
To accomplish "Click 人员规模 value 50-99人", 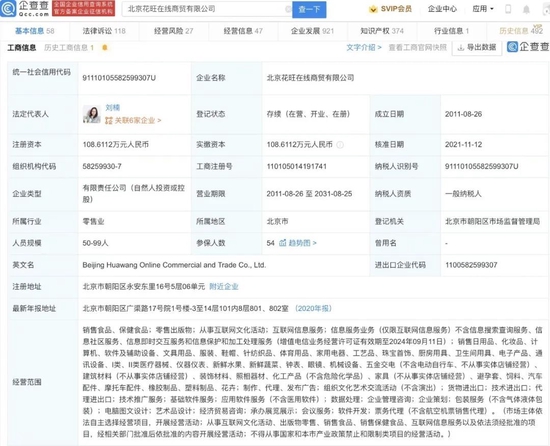I will coord(95,243).
